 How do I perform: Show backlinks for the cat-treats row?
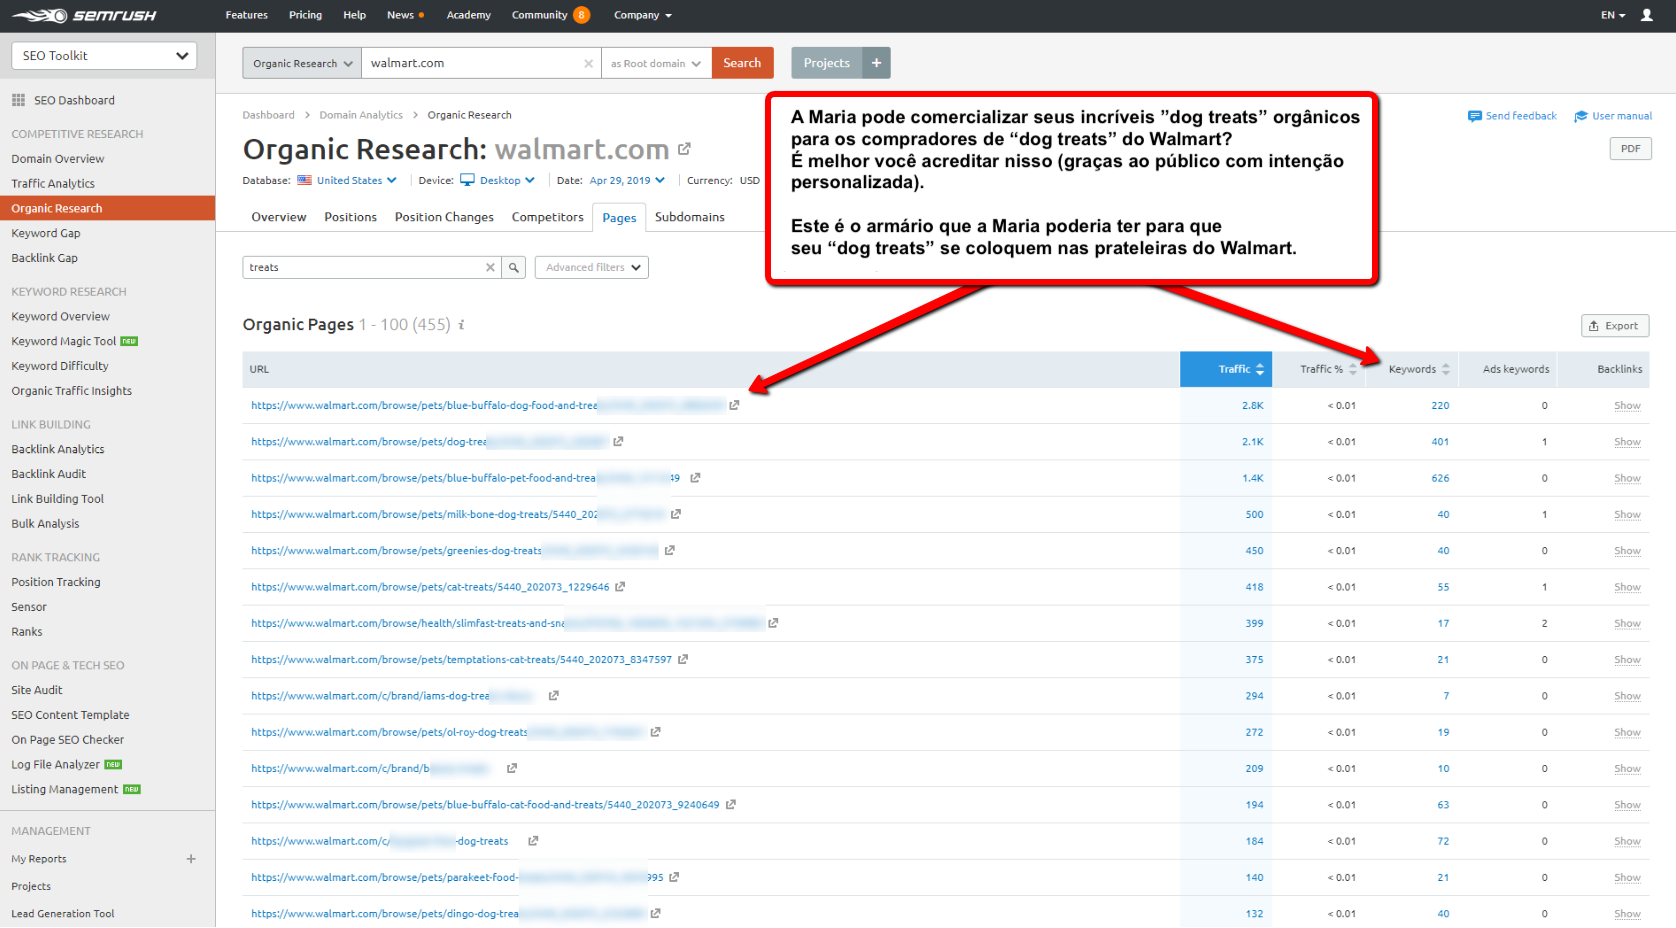[x=1627, y=587]
